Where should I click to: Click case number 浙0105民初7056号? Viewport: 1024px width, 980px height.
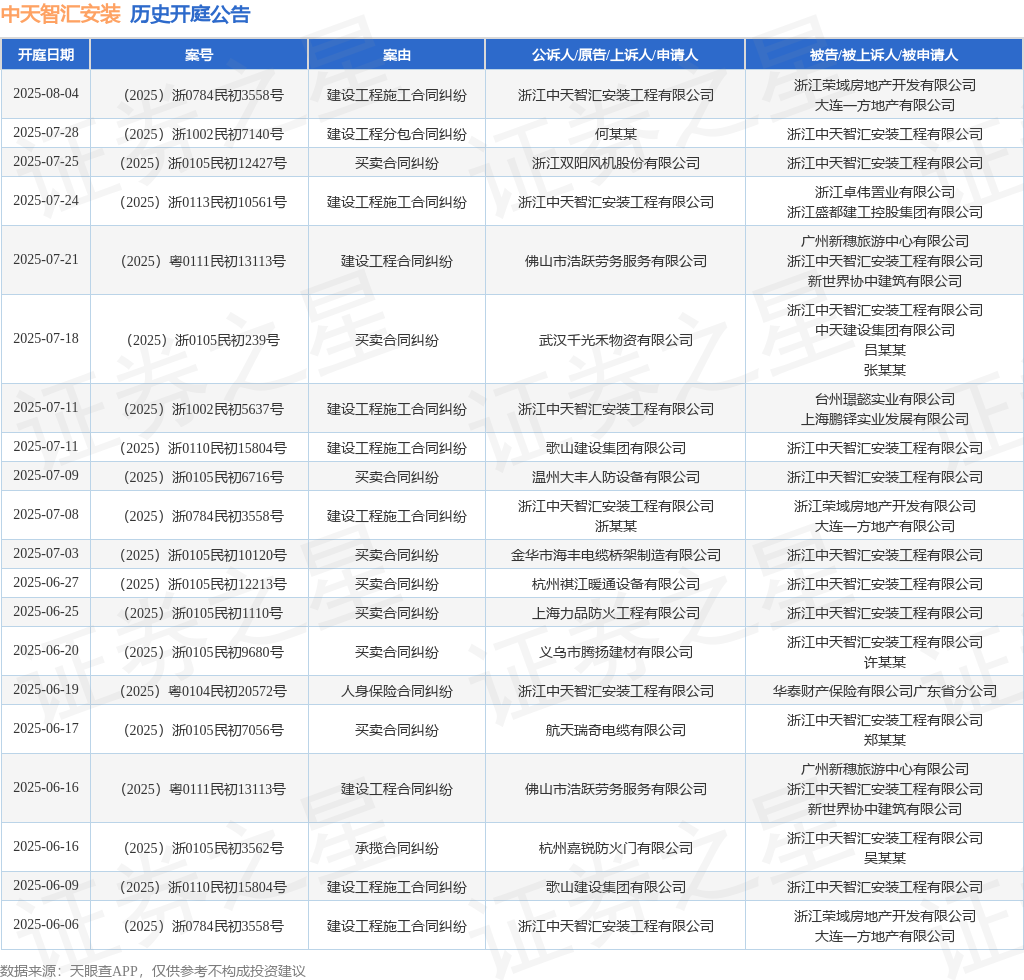click(204, 731)
